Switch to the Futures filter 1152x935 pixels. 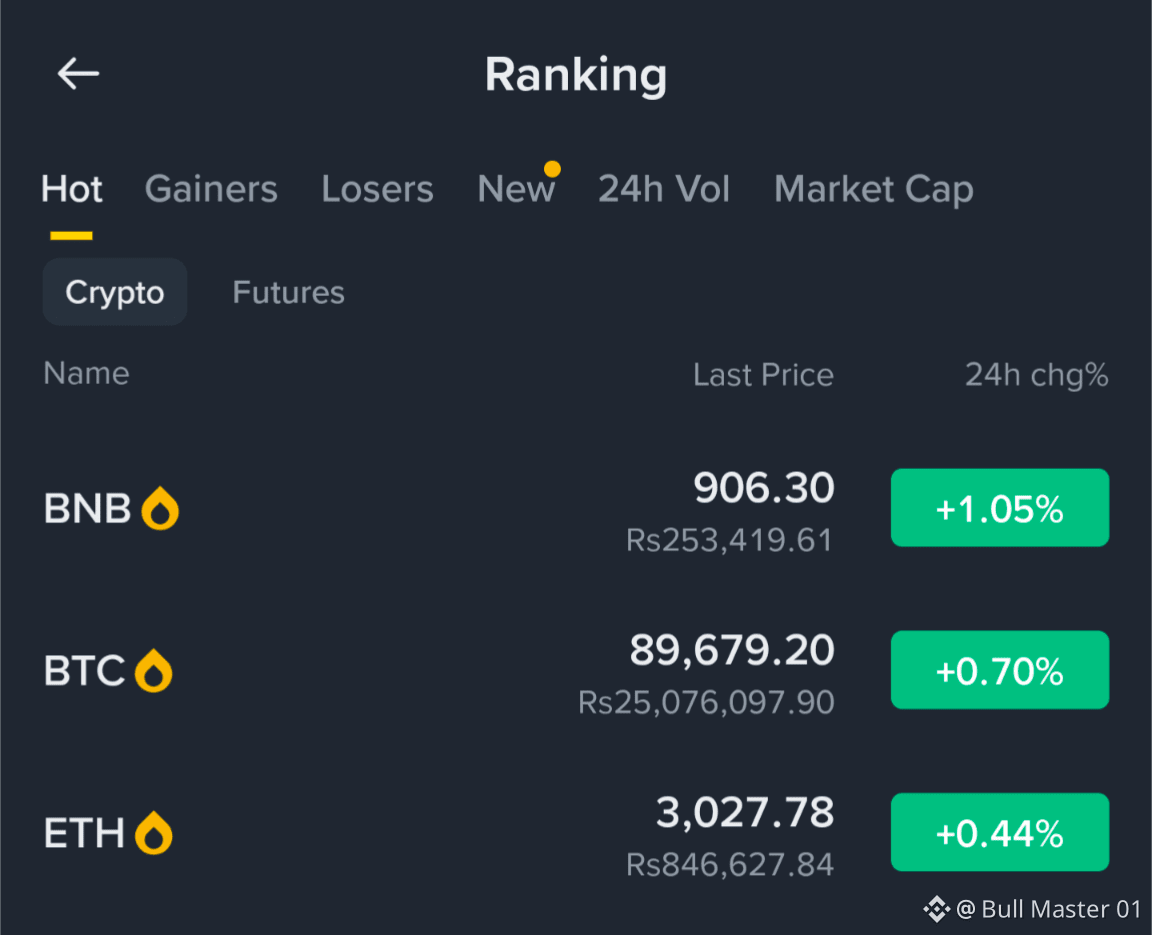coord(287,292)
